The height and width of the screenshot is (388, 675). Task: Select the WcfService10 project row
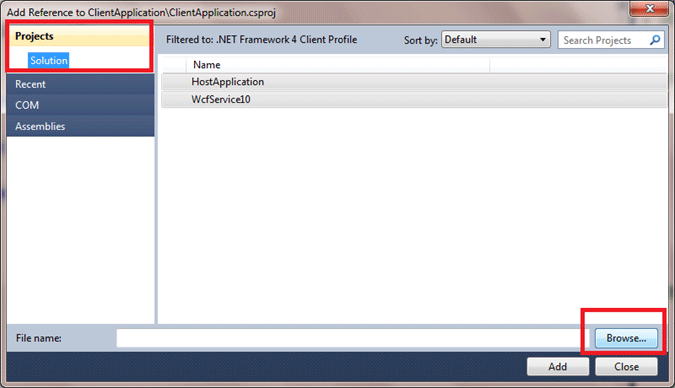tap(414, 99)
